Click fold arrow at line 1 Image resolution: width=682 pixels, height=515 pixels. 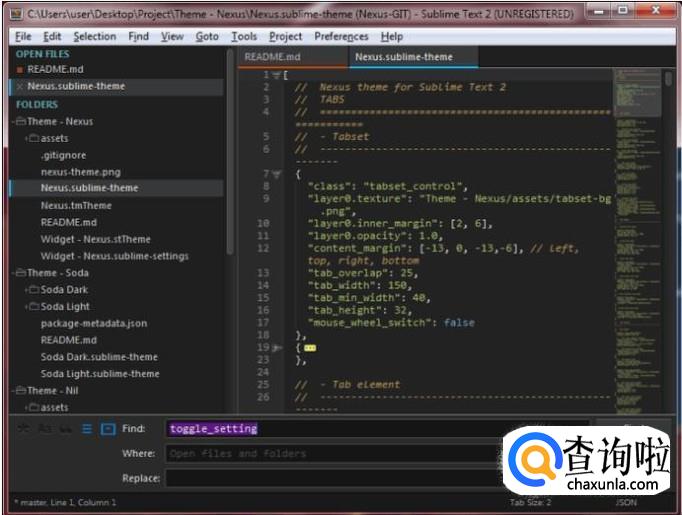[x=277, y=75]
